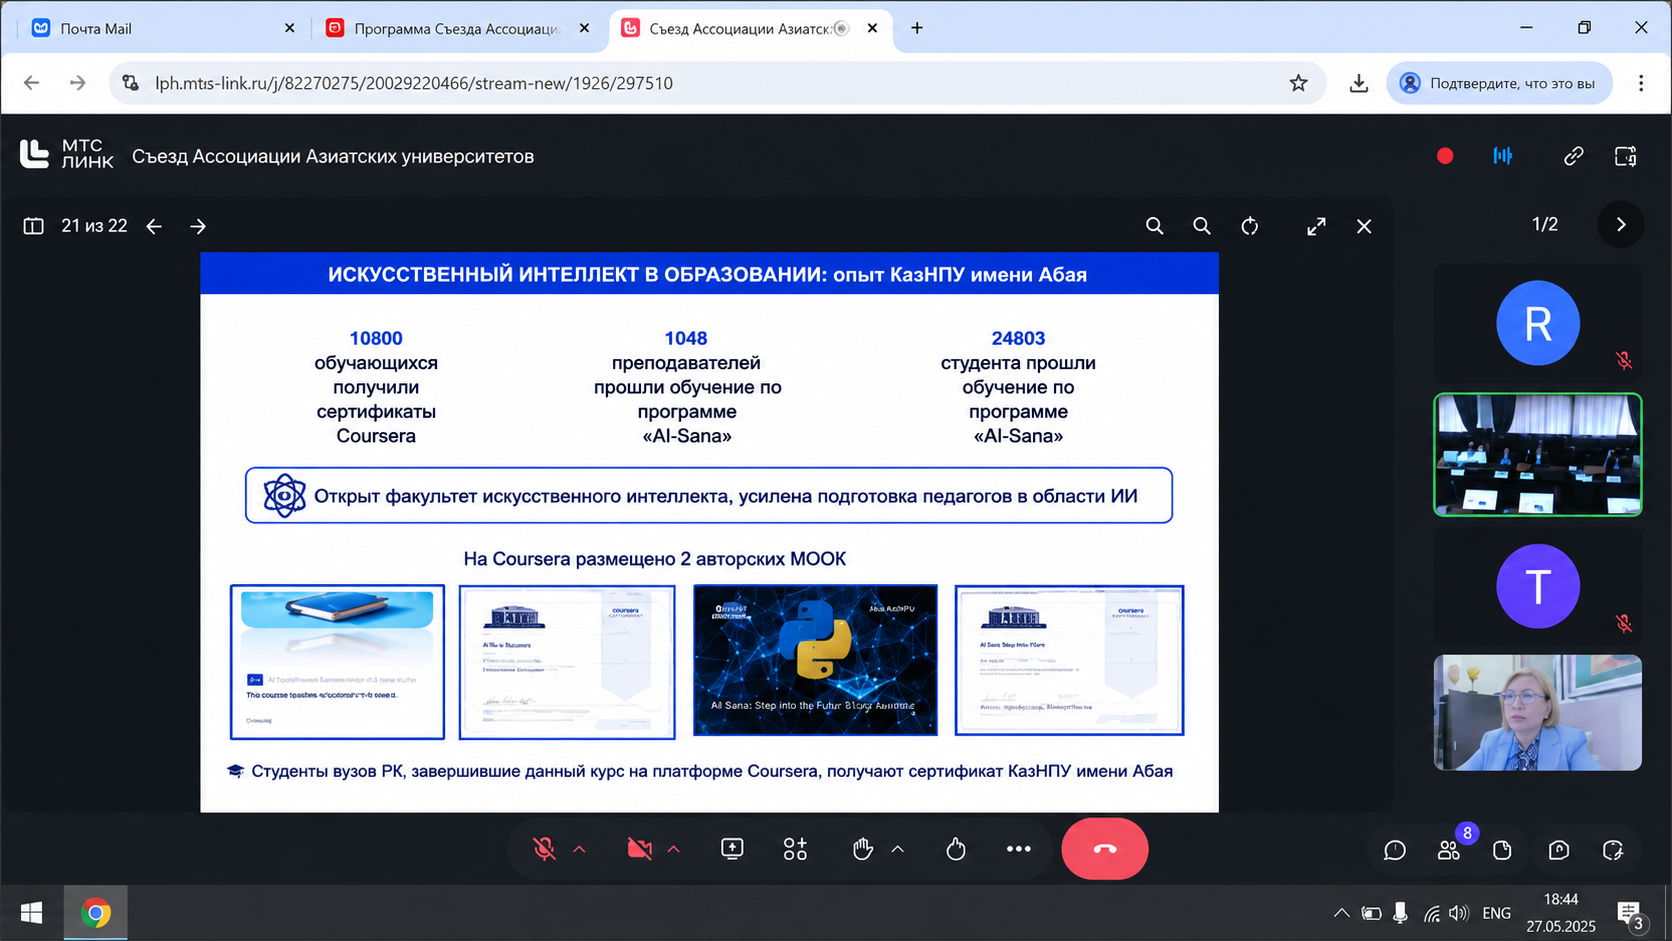1672x941 pixels.
Task: Zoom in on the presentation
Action: 1155,226
